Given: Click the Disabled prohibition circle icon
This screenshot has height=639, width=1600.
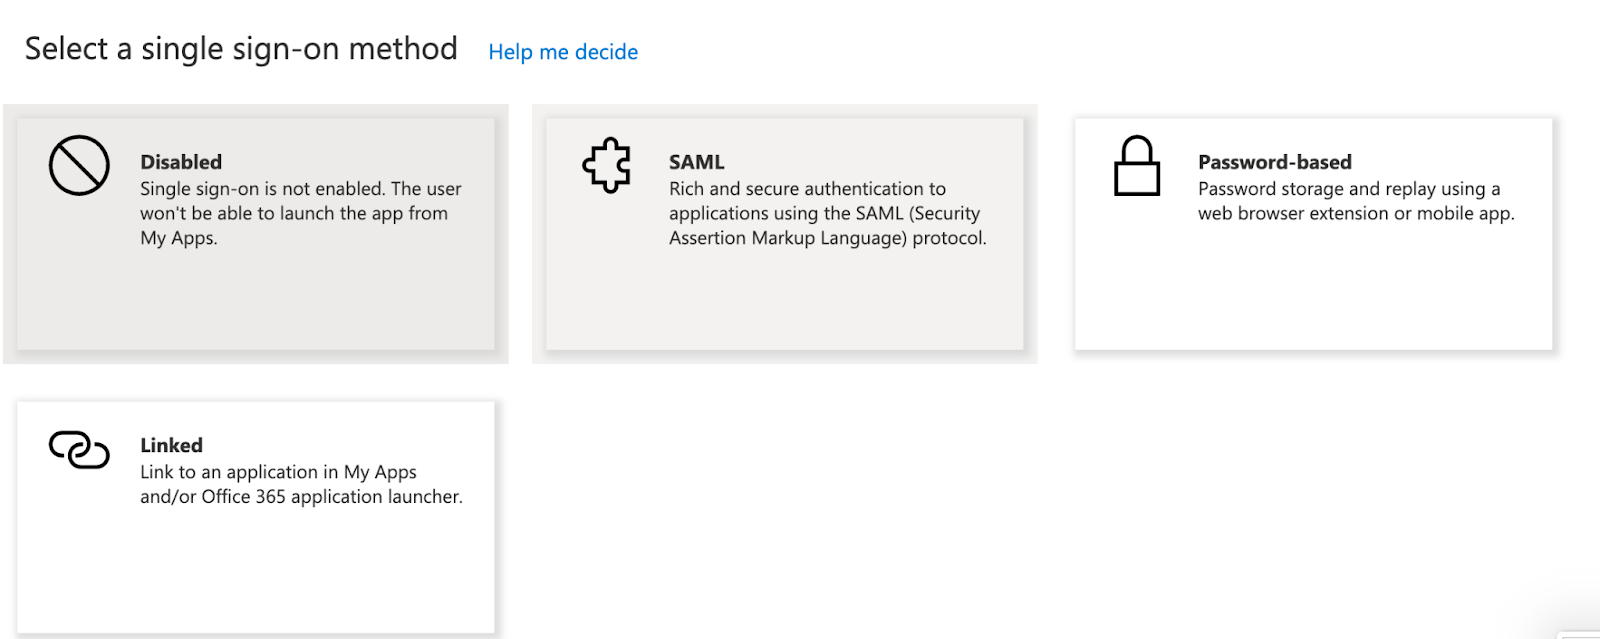Looking at the screenshot, I should [x=79, y=165].
